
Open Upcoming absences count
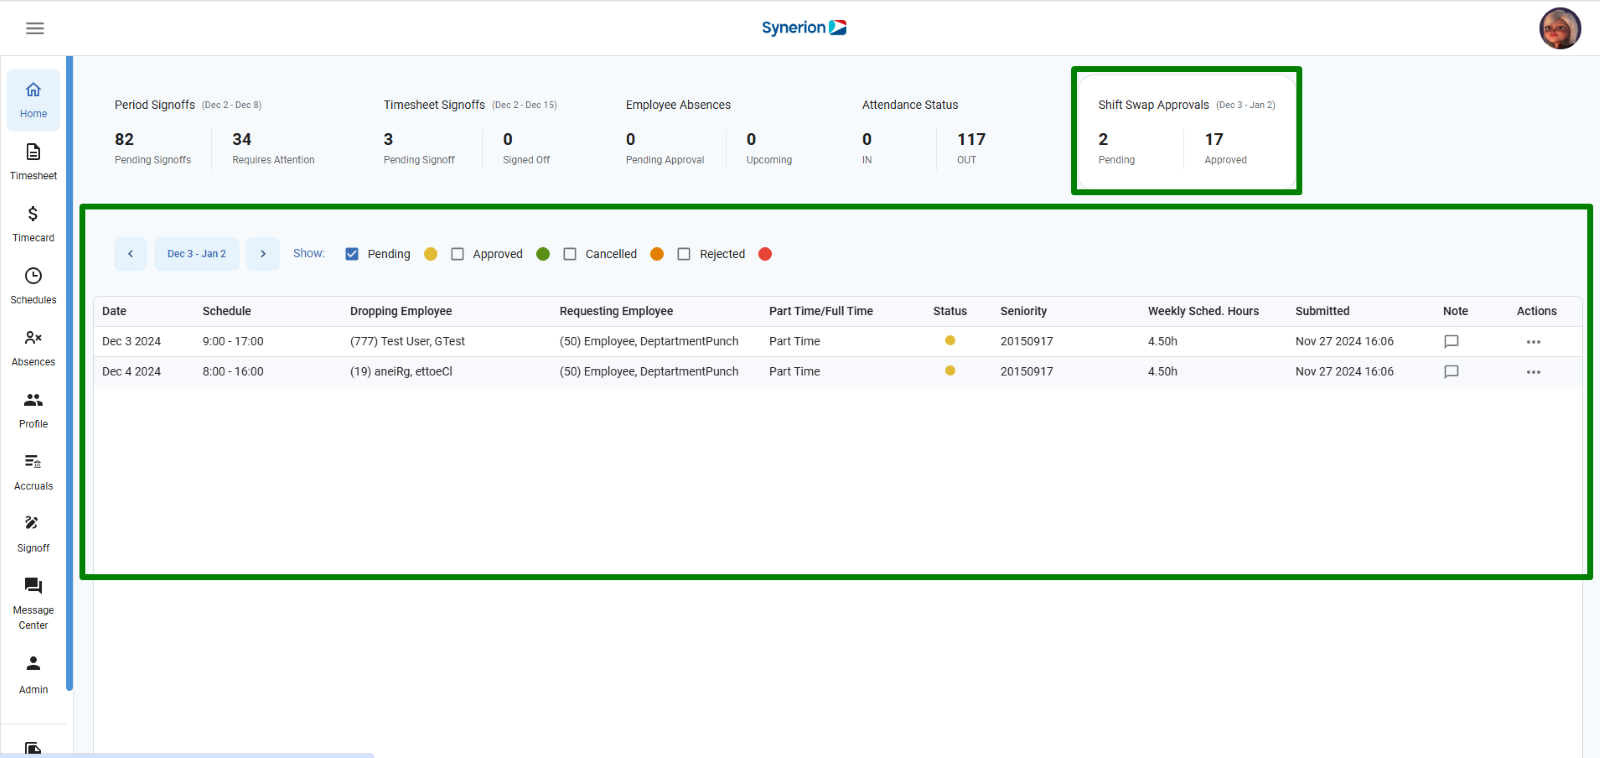click(769, 148)
